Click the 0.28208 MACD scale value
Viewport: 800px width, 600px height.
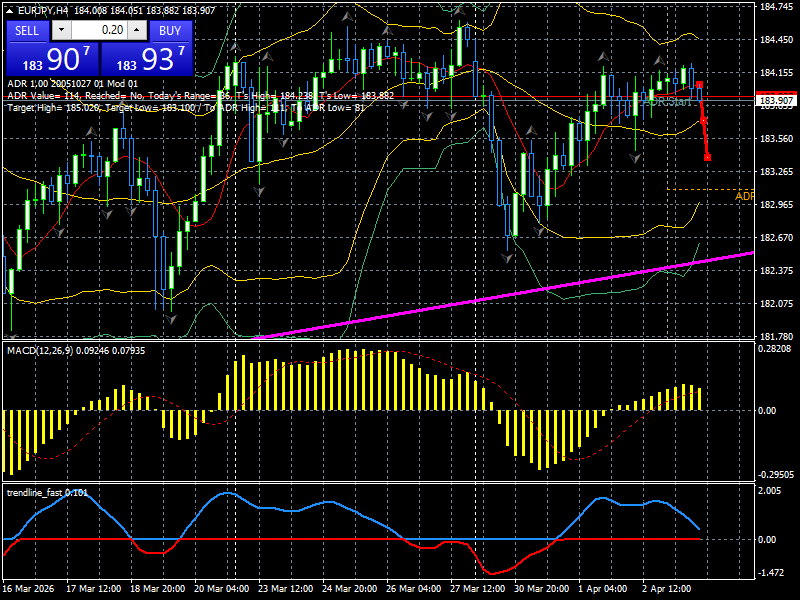pos(774,349)
